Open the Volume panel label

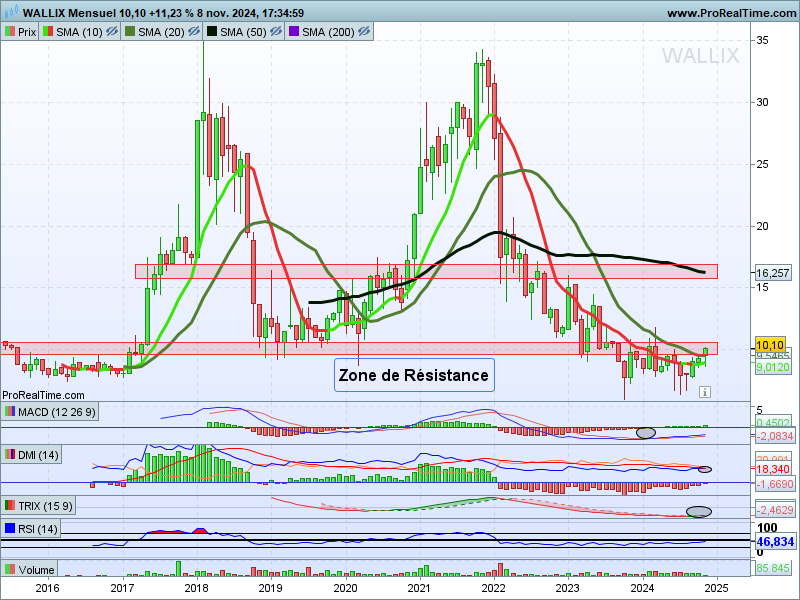pos(36,569)
